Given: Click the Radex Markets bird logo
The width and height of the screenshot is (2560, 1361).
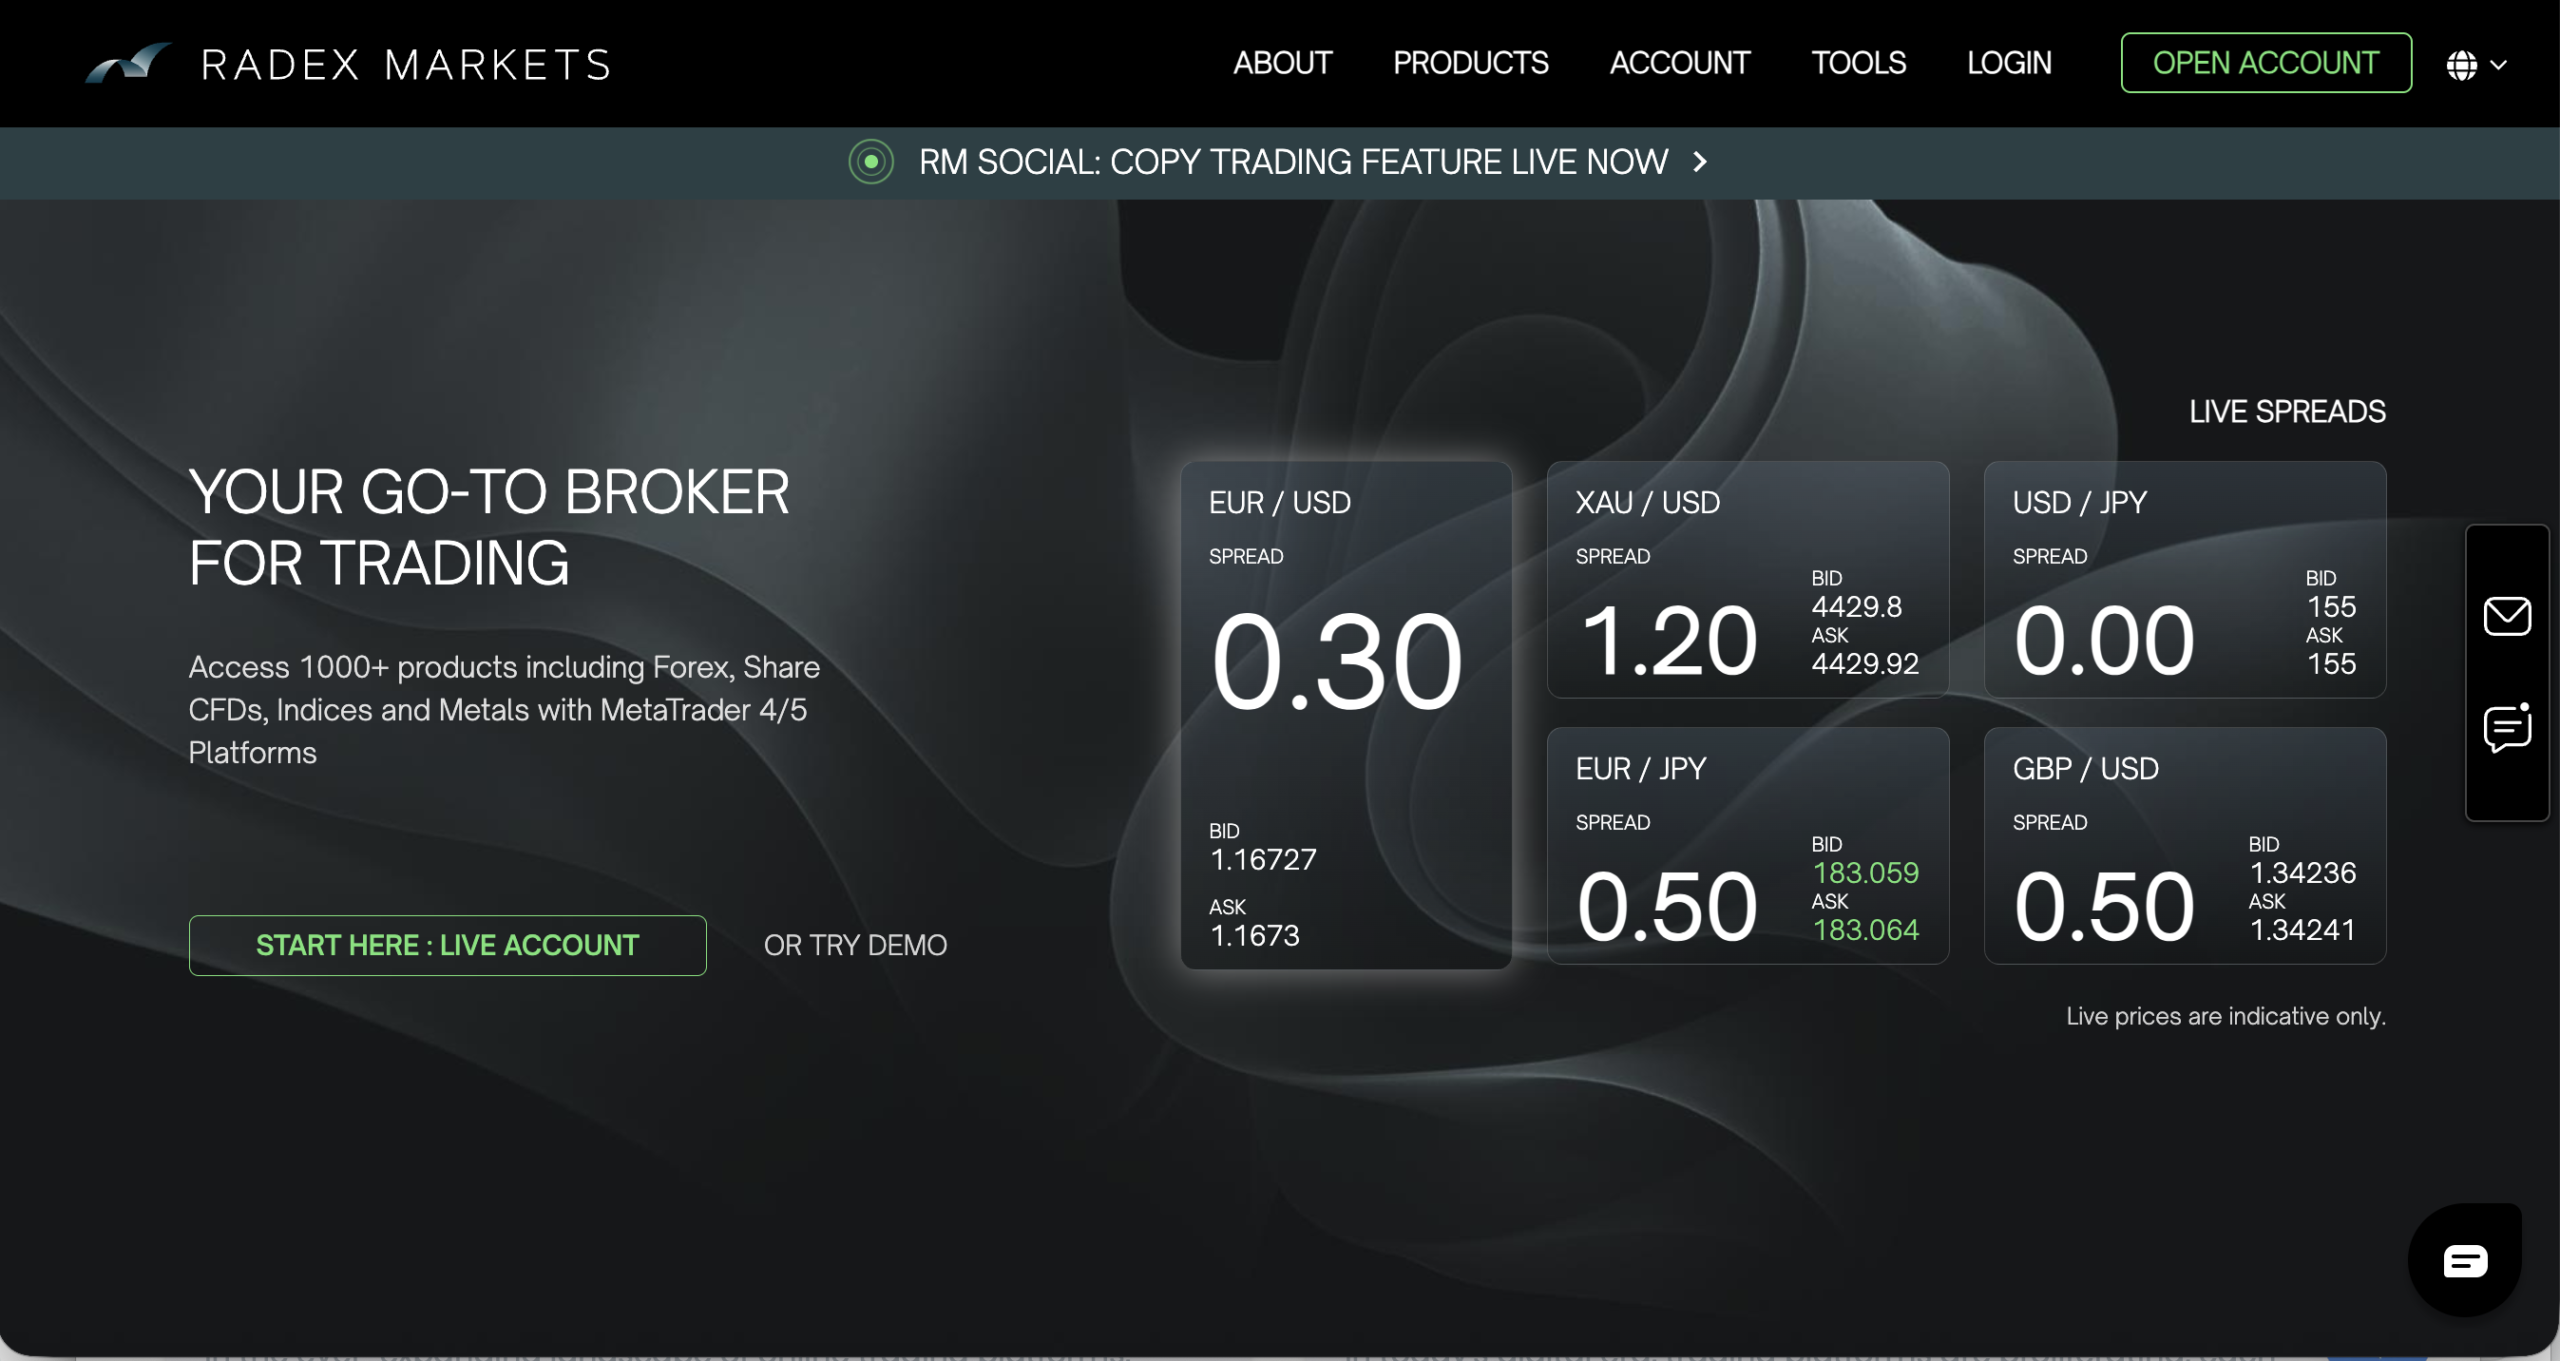Looking at the screenshot, I should point(130,62).
